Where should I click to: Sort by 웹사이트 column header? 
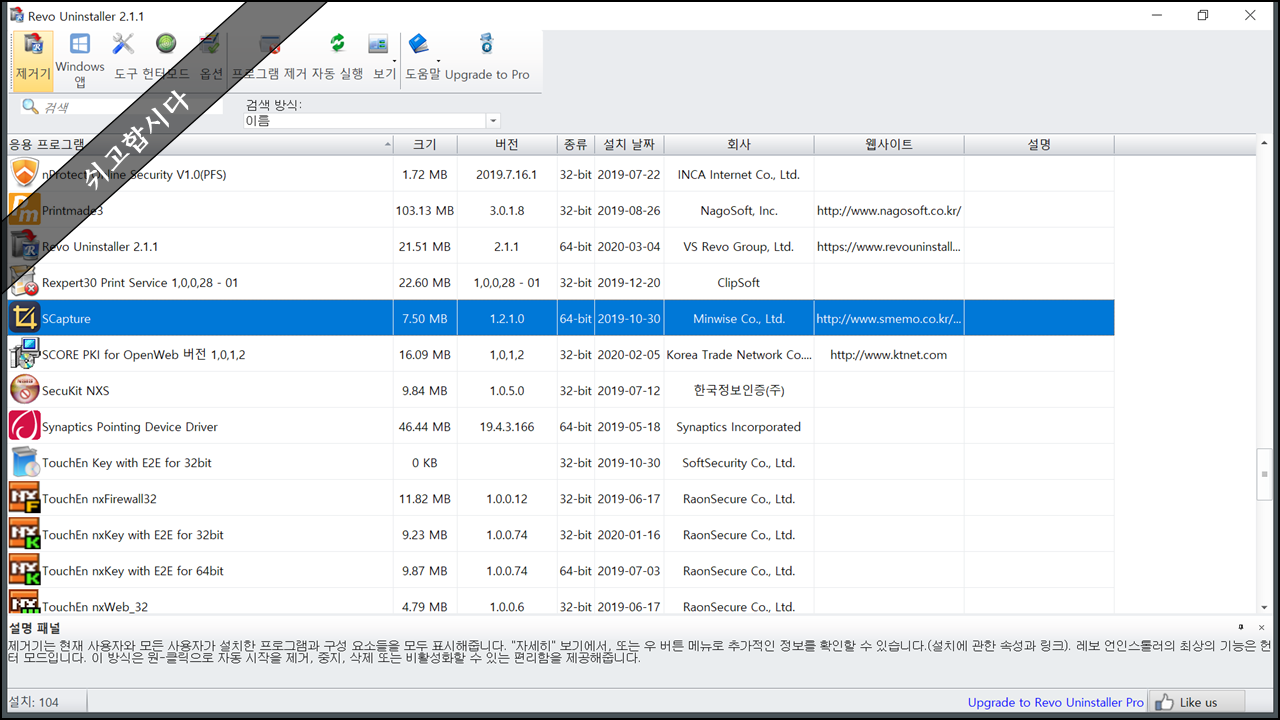coord(889,145)
